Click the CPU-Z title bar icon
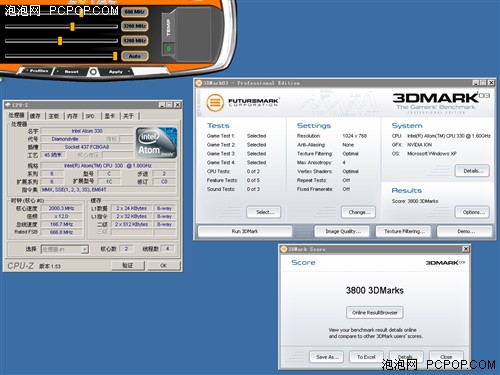Screen dimensions: 500x375 [8, 105]
